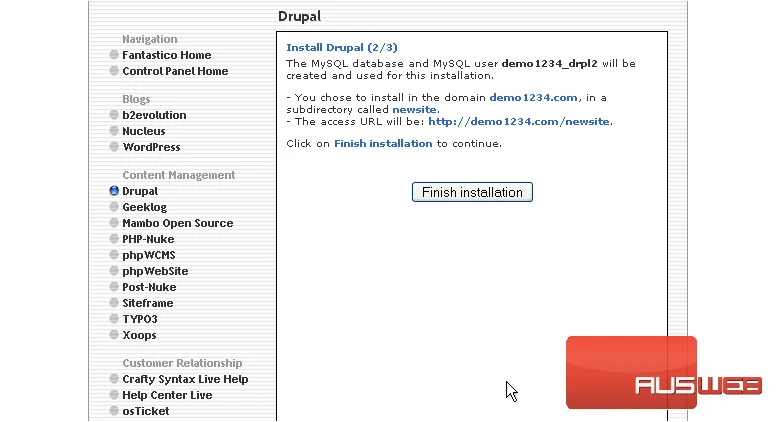
Task: Click the bullet icon next to WordPress
Action: [114, 147]
